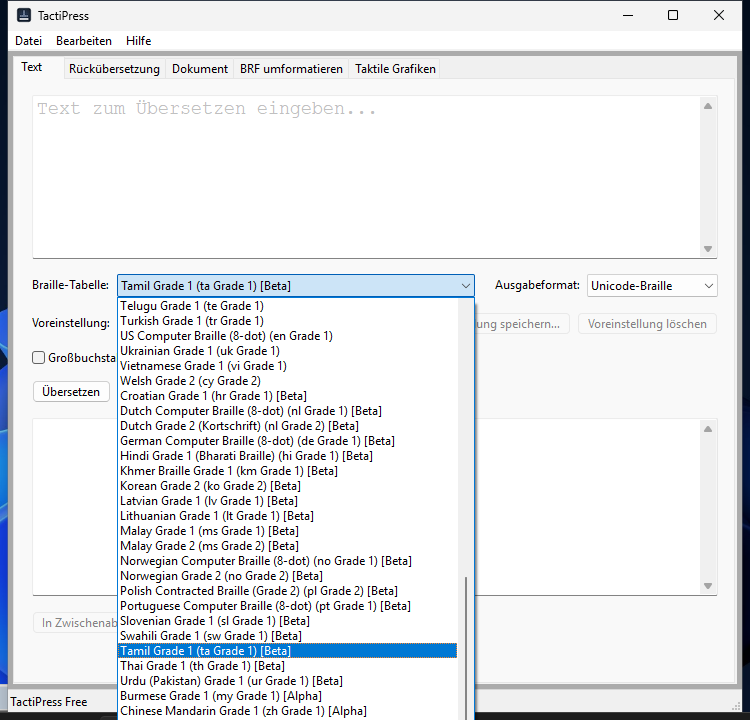Switch to the Dokument tab
Viewport: 750px width, 720px height.
coord(200,69)
